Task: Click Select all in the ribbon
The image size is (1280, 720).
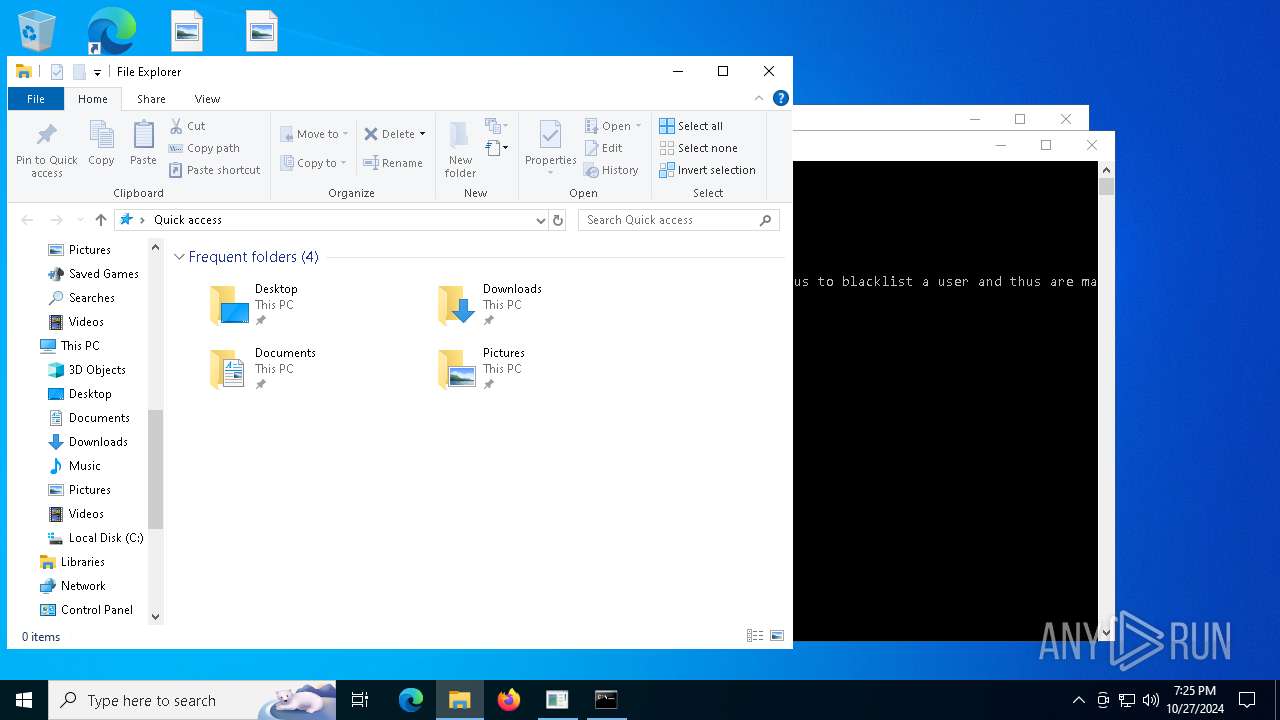Action: pos(691,126)
